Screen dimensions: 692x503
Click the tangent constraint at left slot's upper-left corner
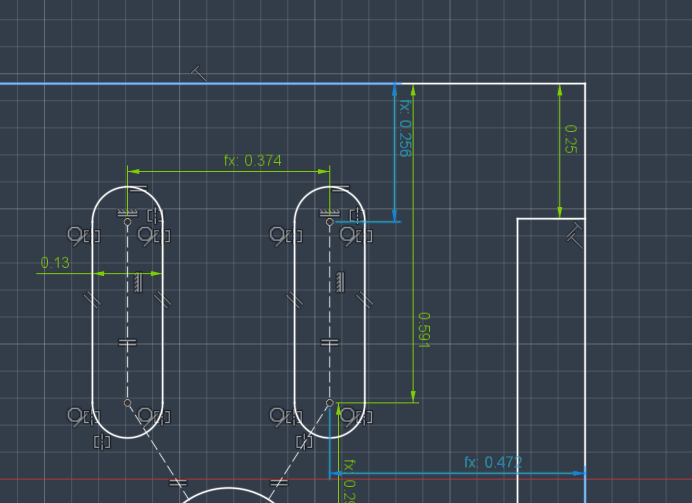76,236
